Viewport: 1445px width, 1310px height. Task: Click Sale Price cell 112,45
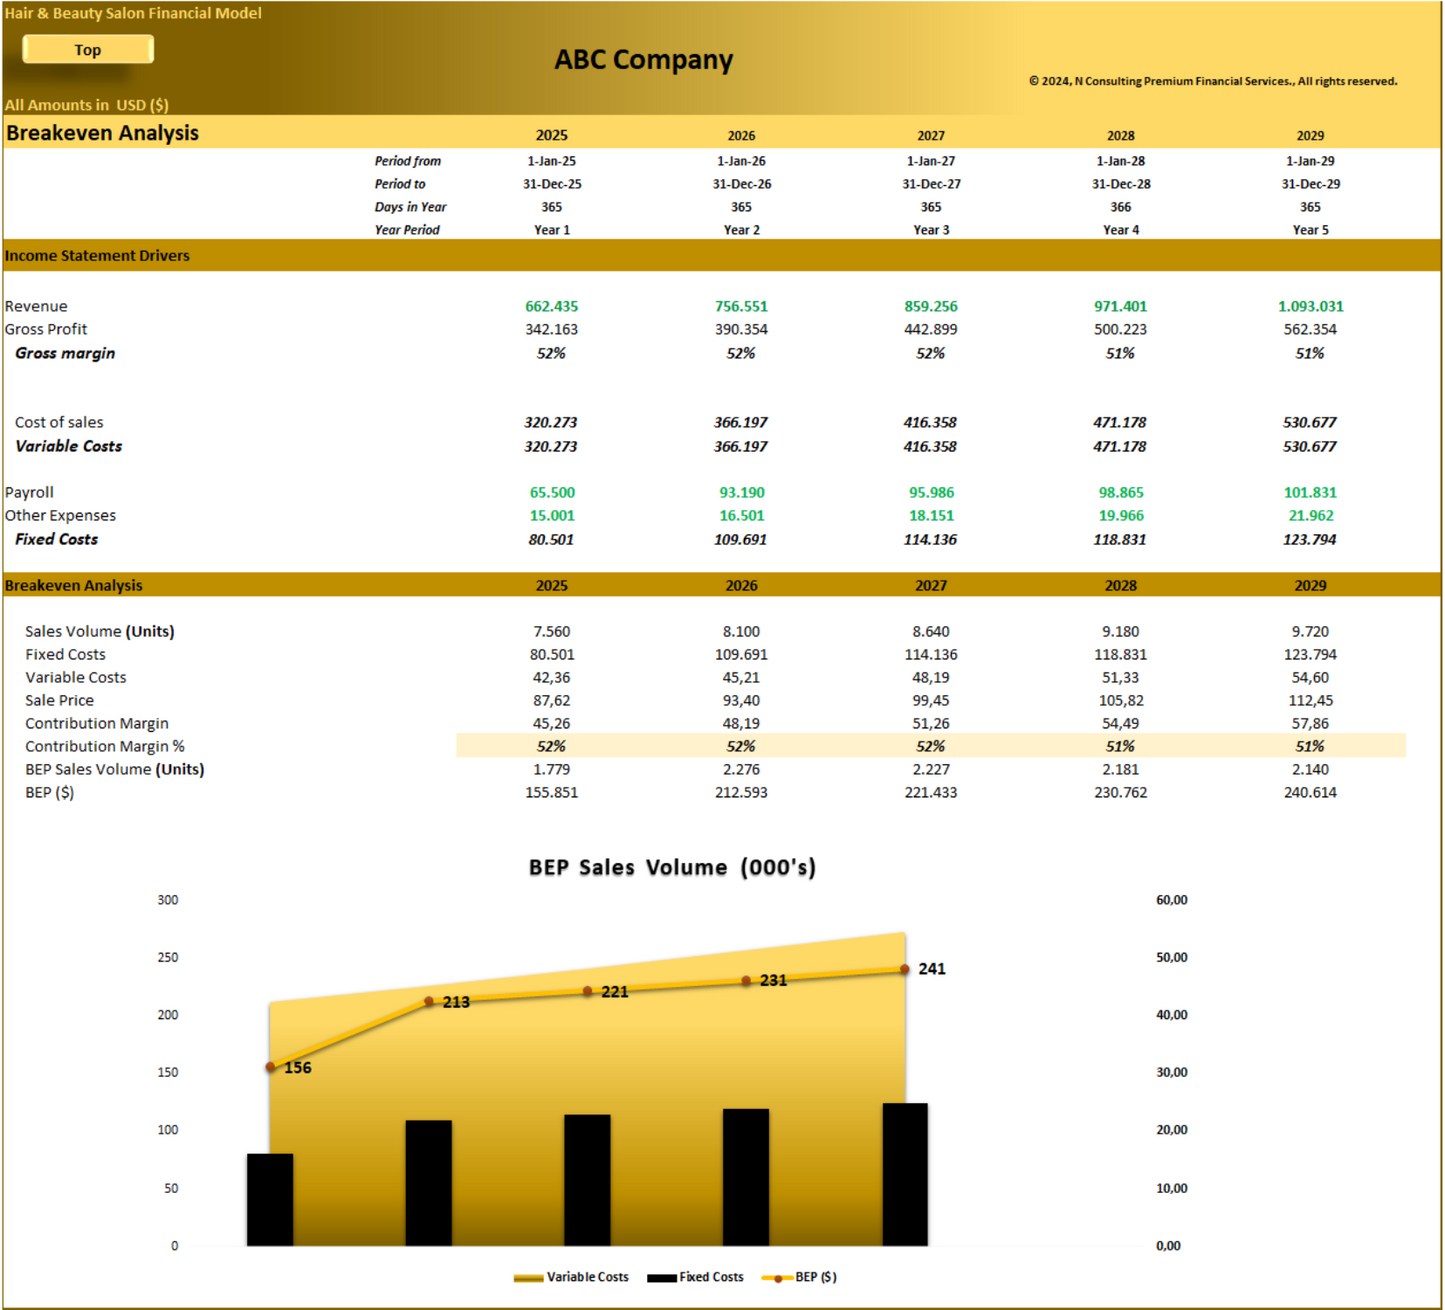pos(1310,700)
